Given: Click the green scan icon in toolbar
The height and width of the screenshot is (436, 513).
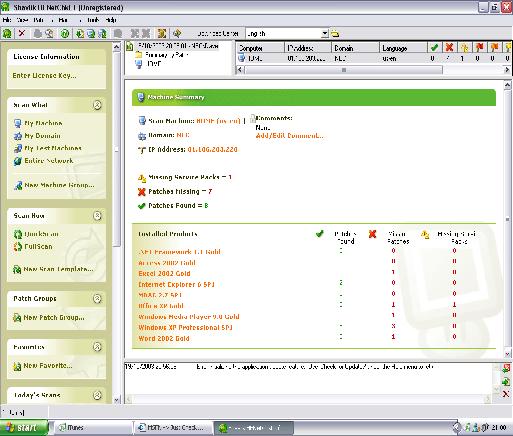Looking at the screenshot, I should pyautogui.click(x=7, y=33).
